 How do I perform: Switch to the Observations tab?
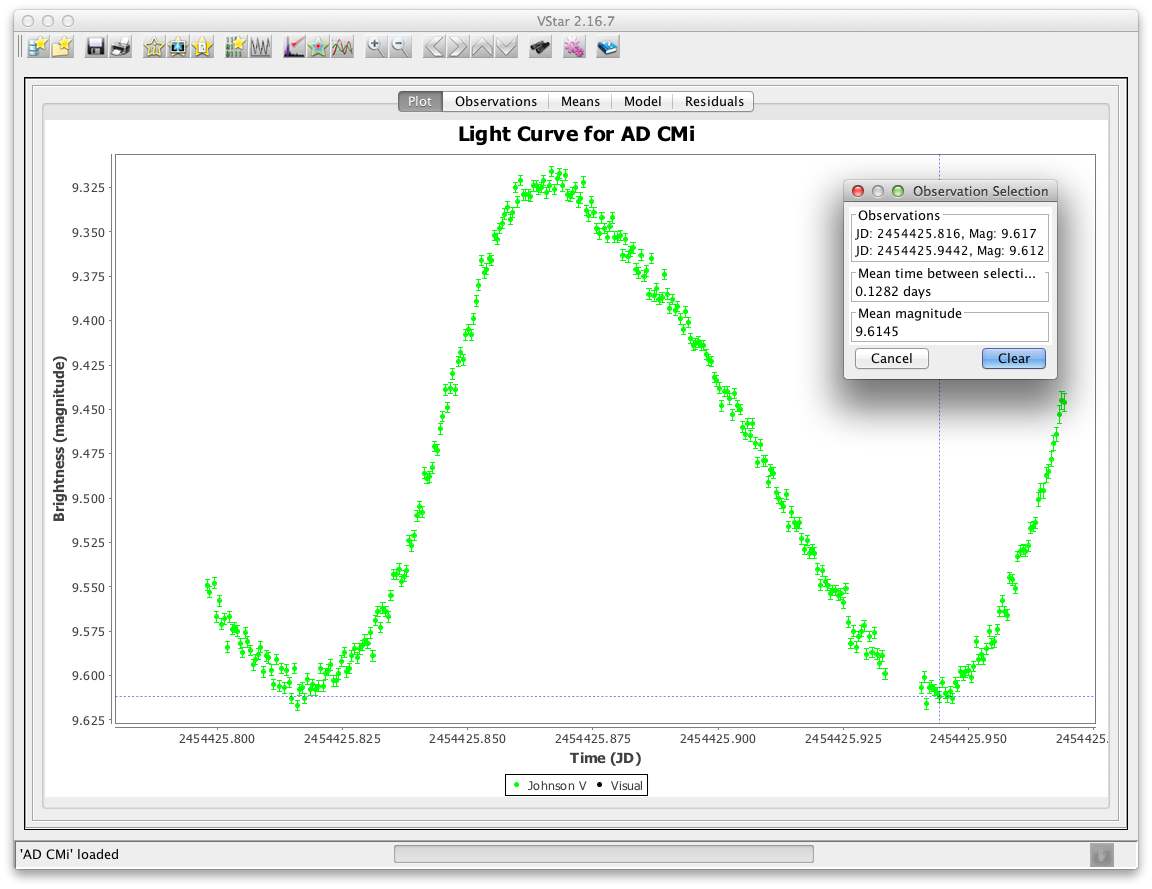[x=496, y=101]
